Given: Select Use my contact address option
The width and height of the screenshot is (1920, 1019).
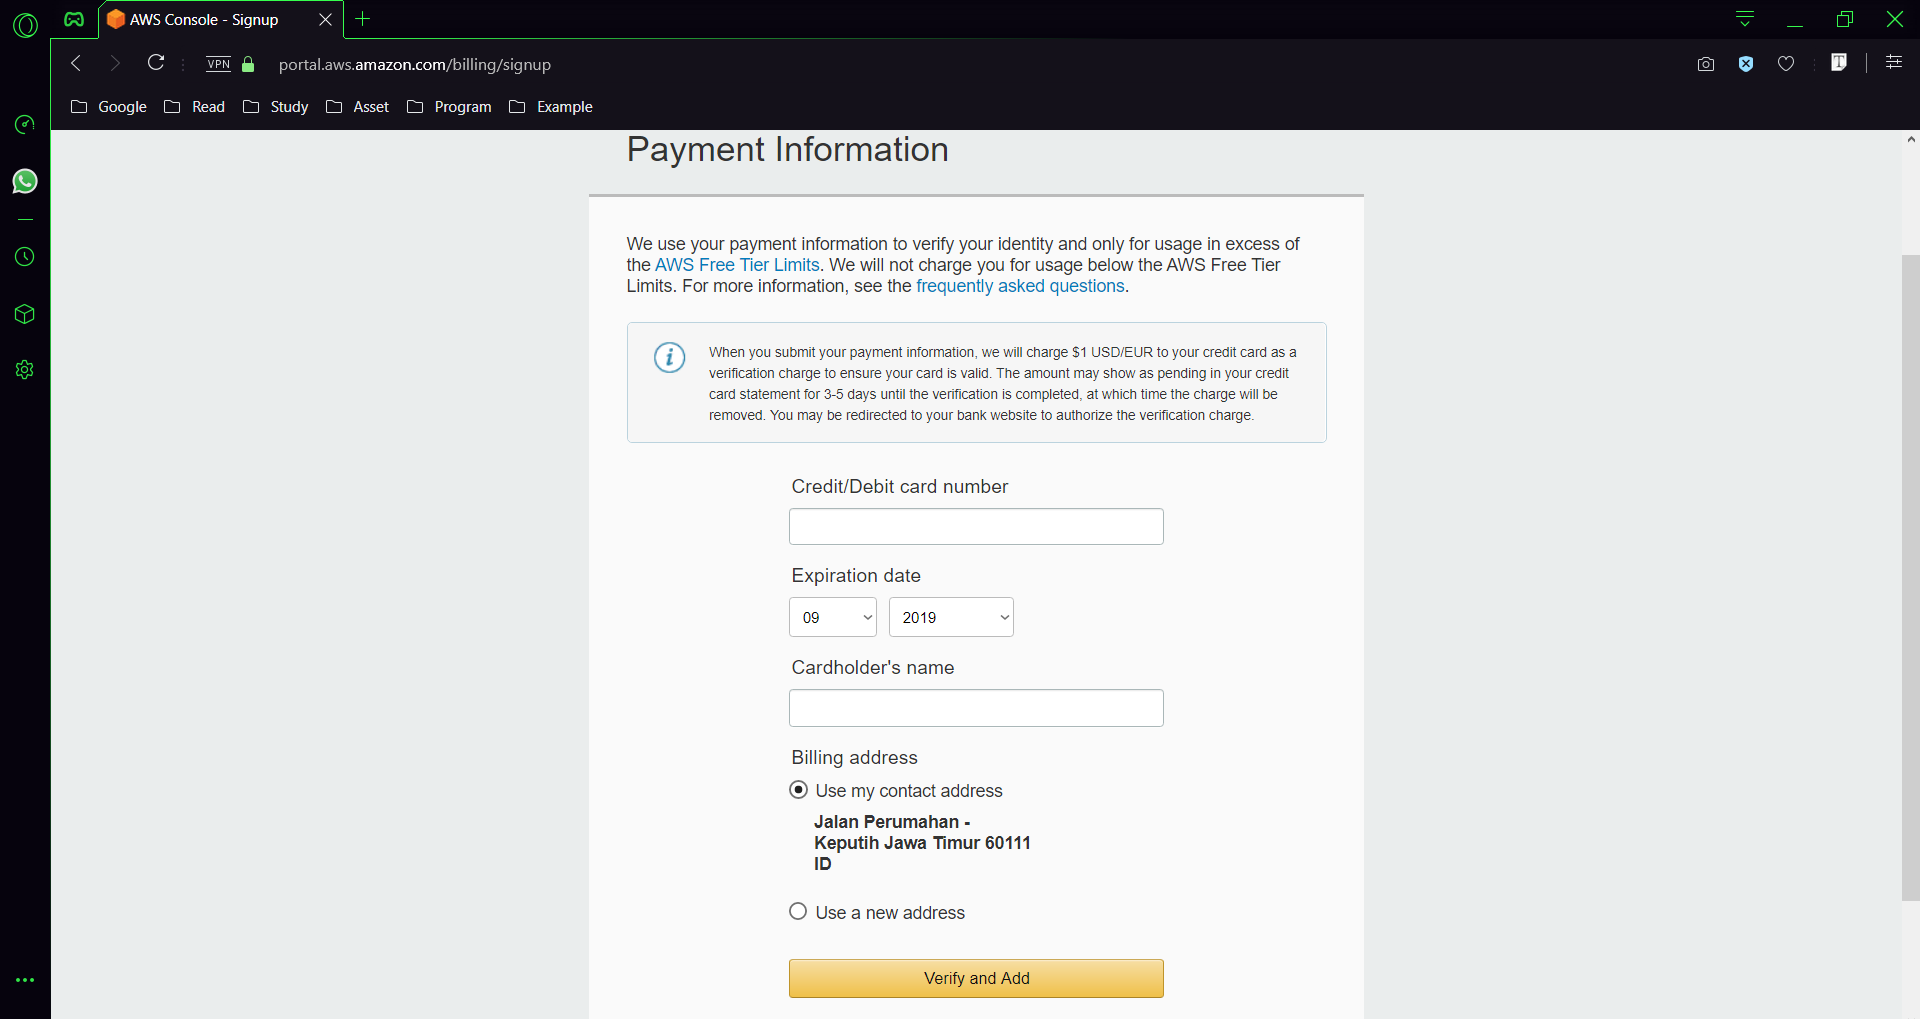Looking at the screenshot, I should (x=798, y=790).
